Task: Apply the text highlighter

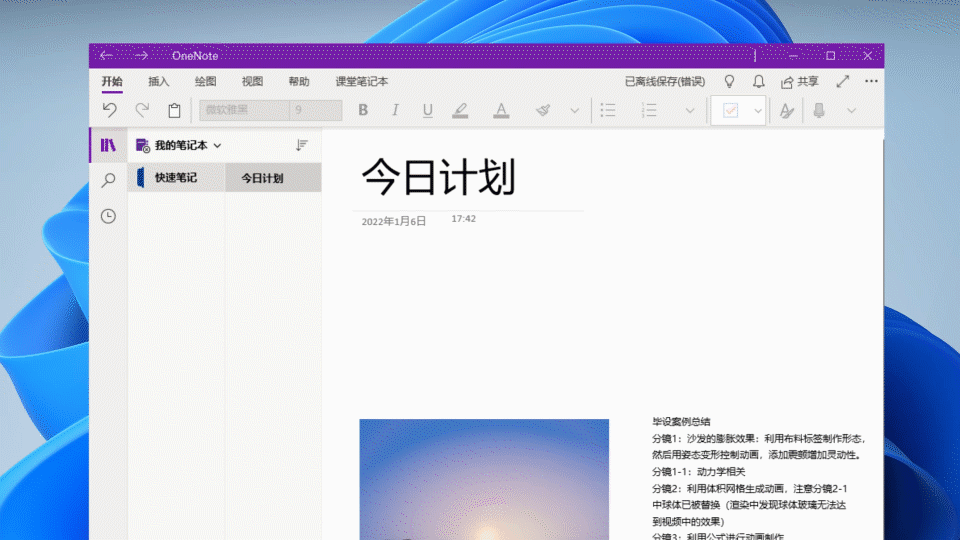Action: (x=460, y=110)
